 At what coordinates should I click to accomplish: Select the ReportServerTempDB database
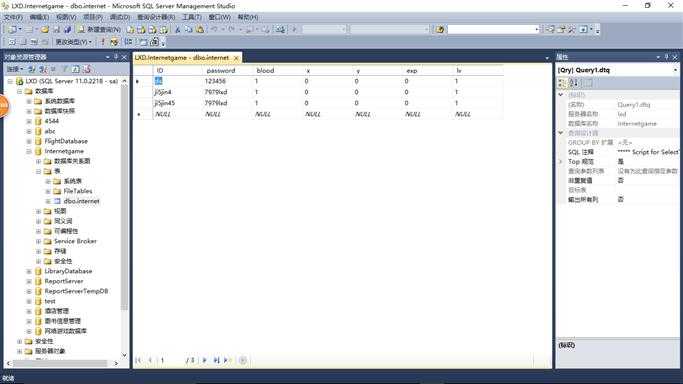(x=76, y=291)
